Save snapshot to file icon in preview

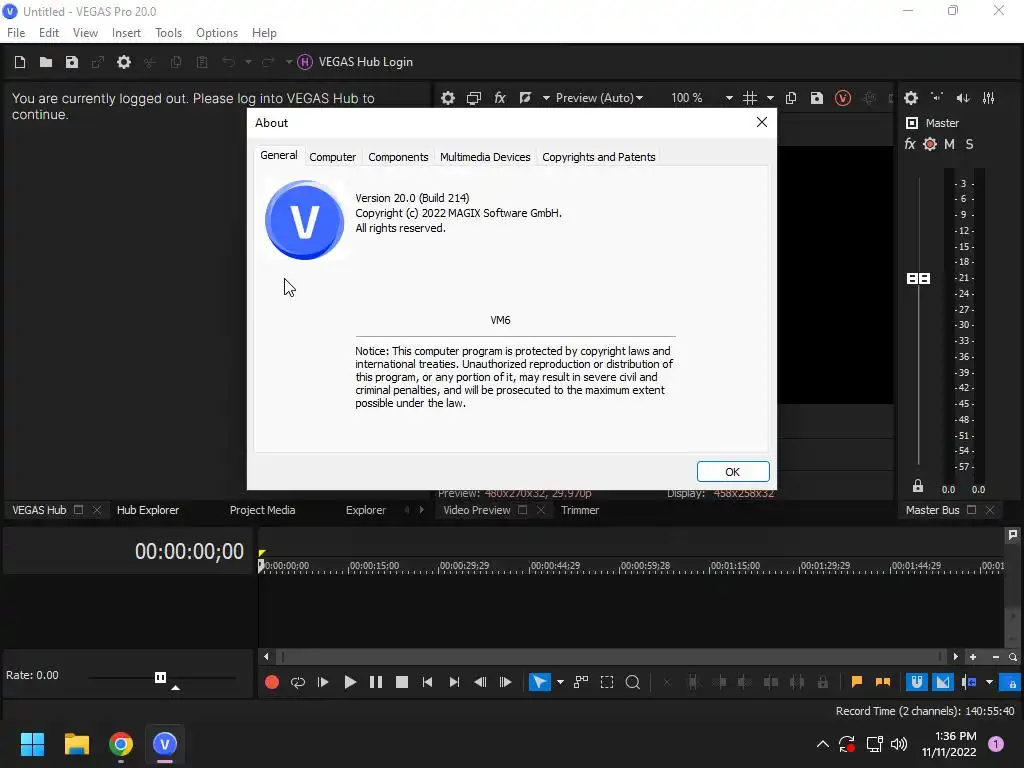816,98
